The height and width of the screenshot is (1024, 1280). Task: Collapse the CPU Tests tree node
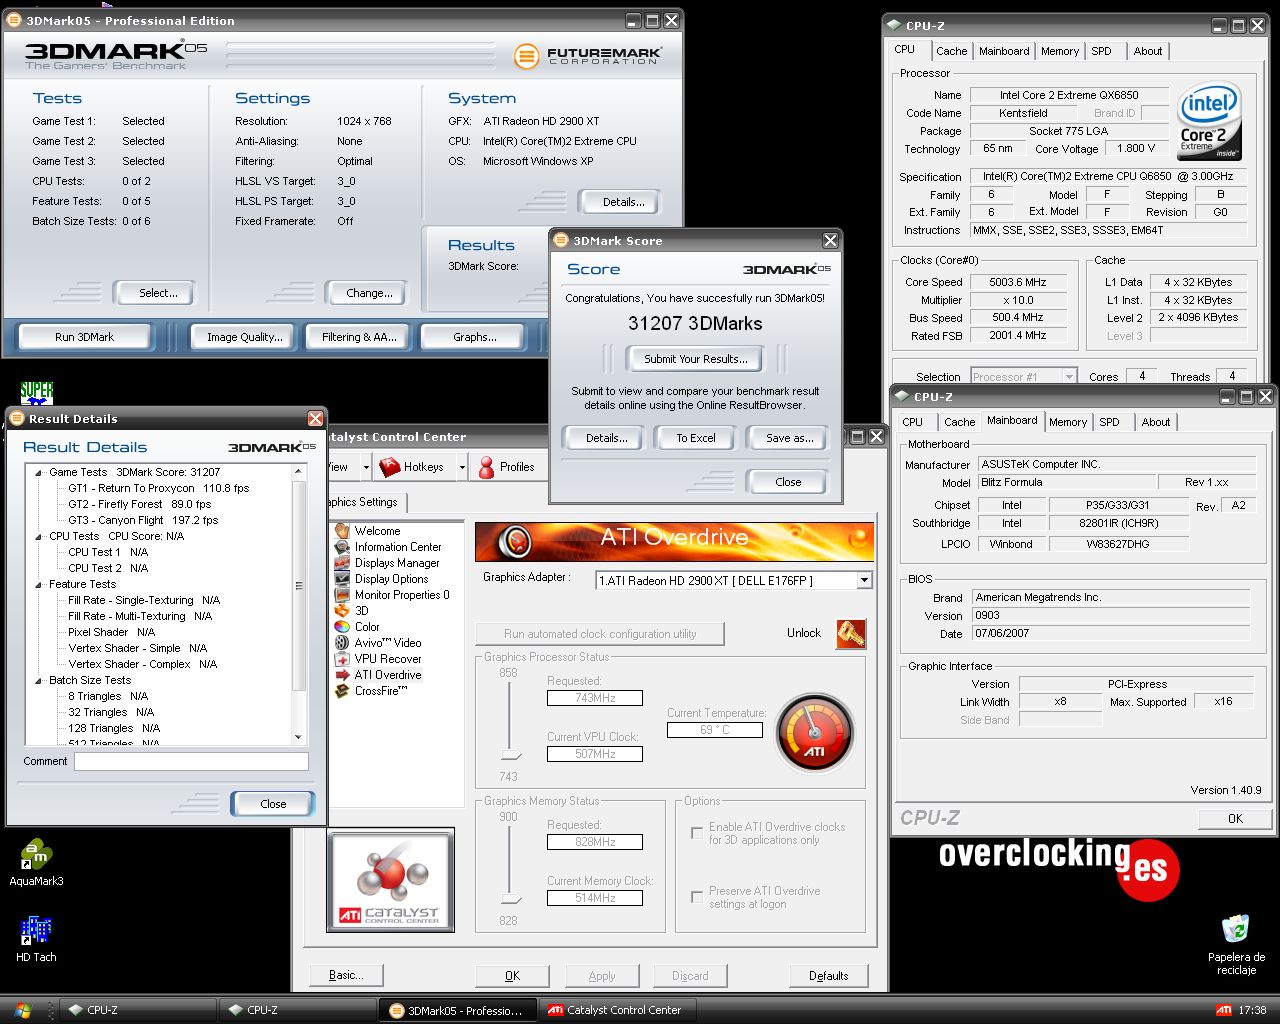(38, 536)
